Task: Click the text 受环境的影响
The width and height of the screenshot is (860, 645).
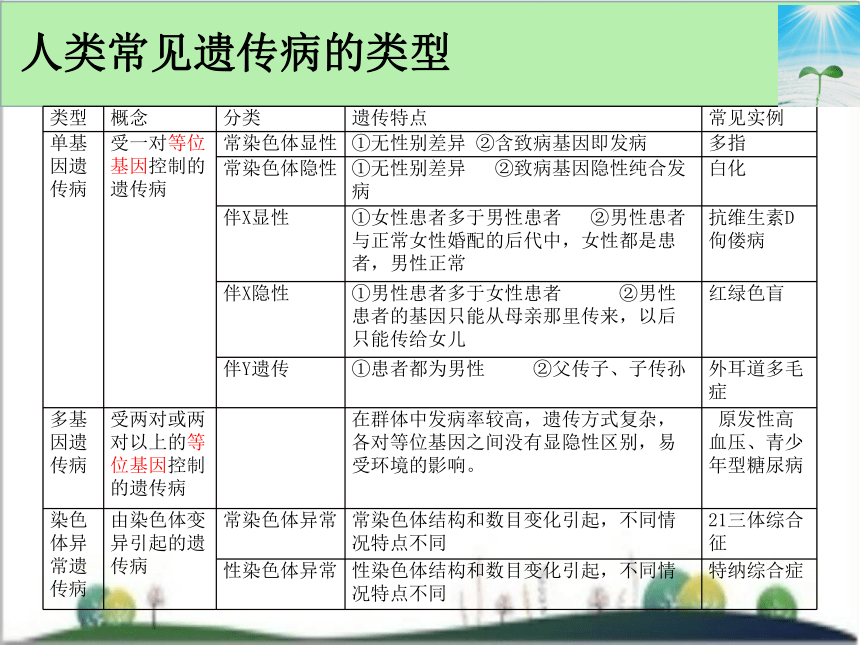Action: [x=409, y=465]
